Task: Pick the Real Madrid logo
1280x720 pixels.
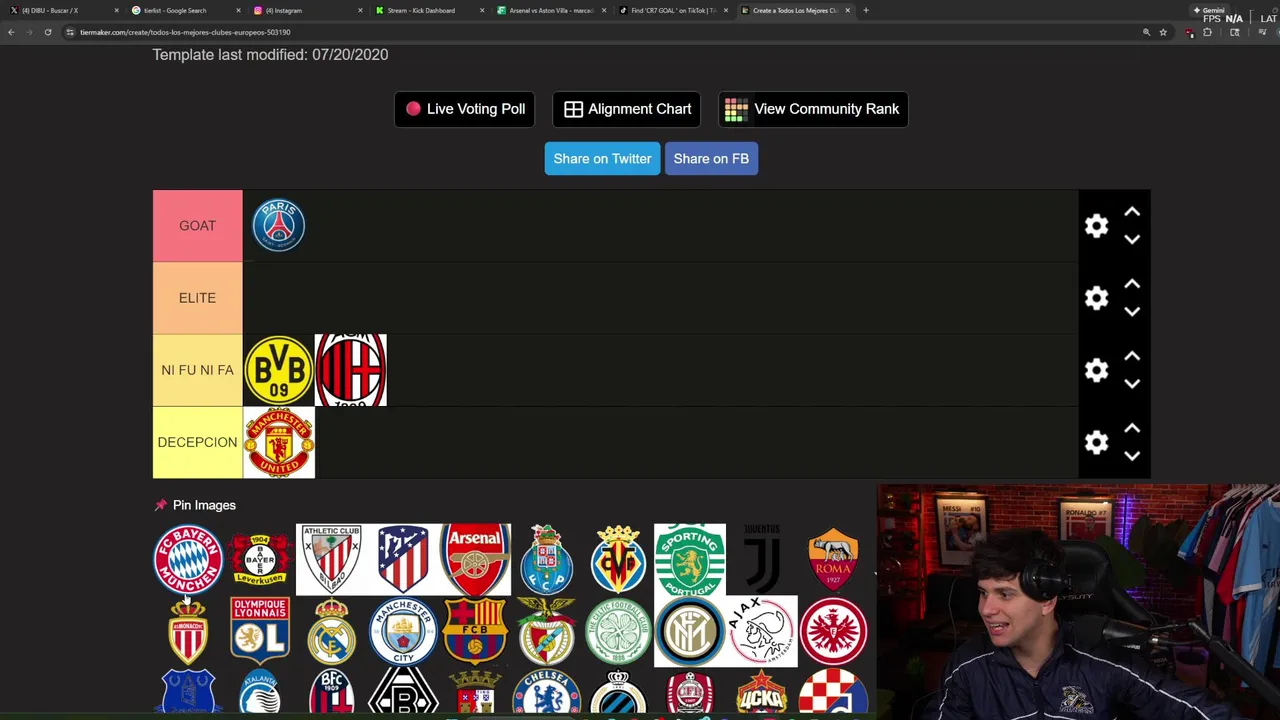Action: [331, 631]
